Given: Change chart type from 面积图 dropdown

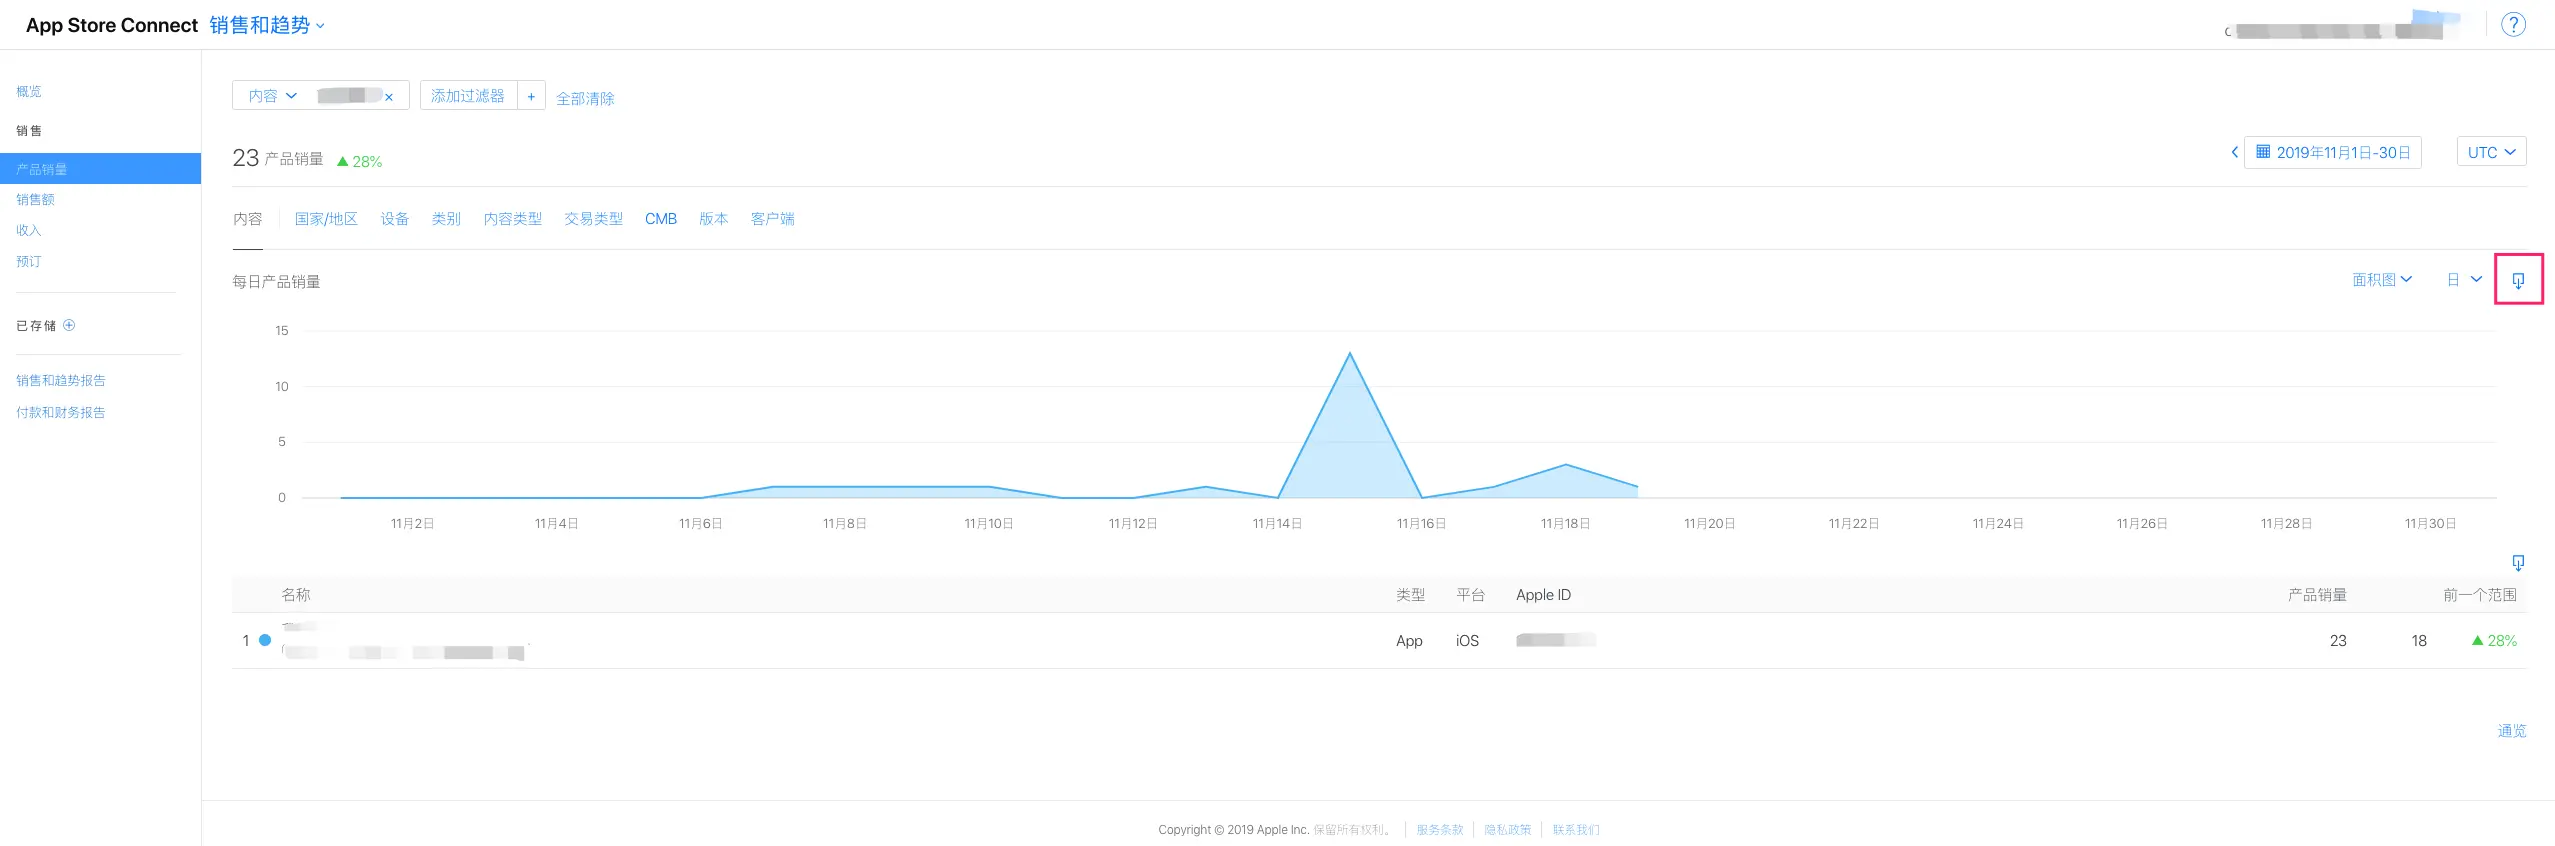Looking at the screenshot, I should [x=2382, y=280].
